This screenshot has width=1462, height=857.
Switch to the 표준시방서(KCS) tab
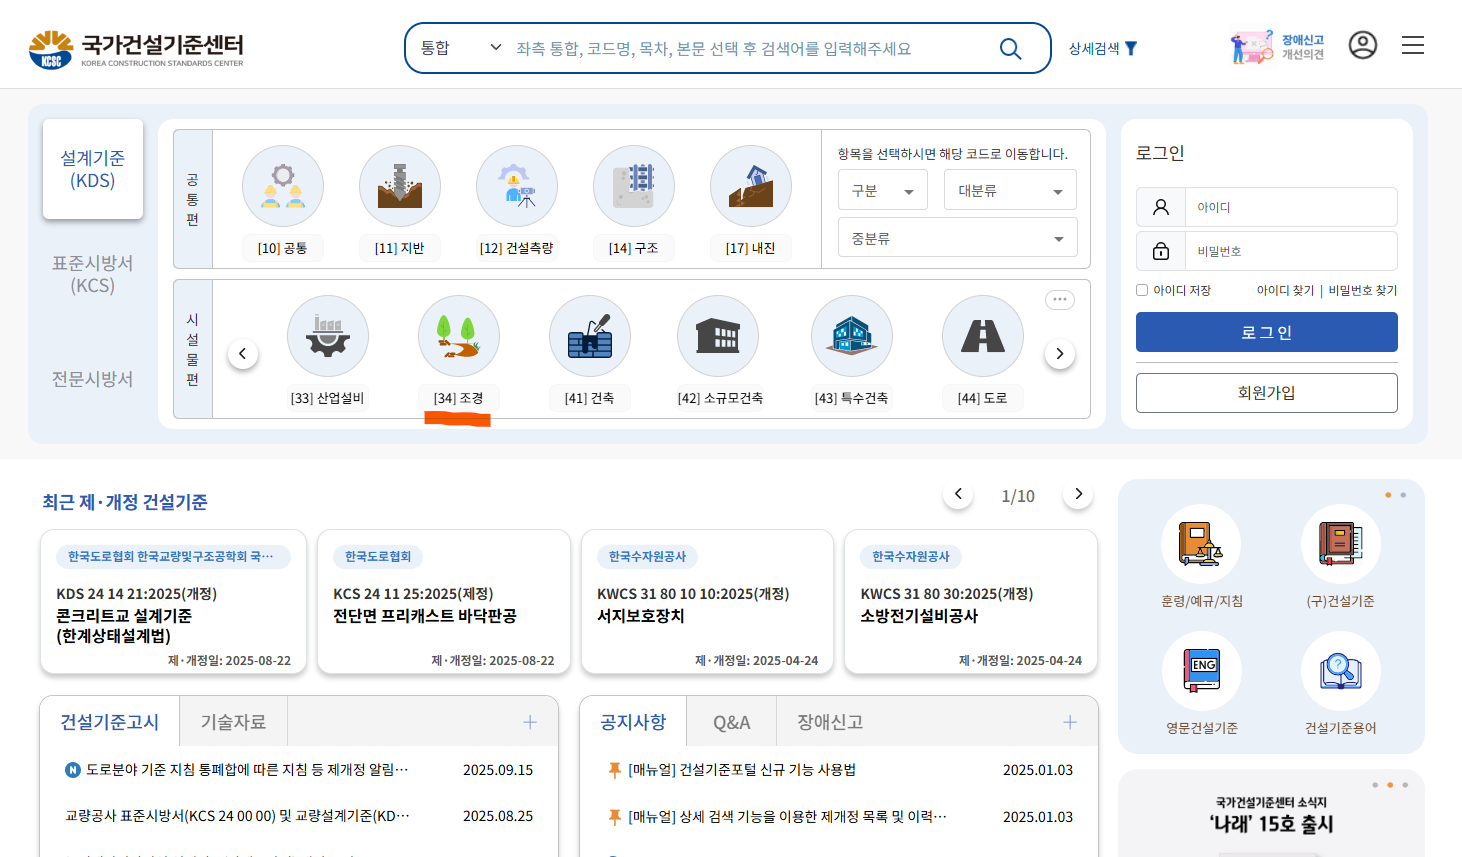pyautogui.click(x=92, y=275)
